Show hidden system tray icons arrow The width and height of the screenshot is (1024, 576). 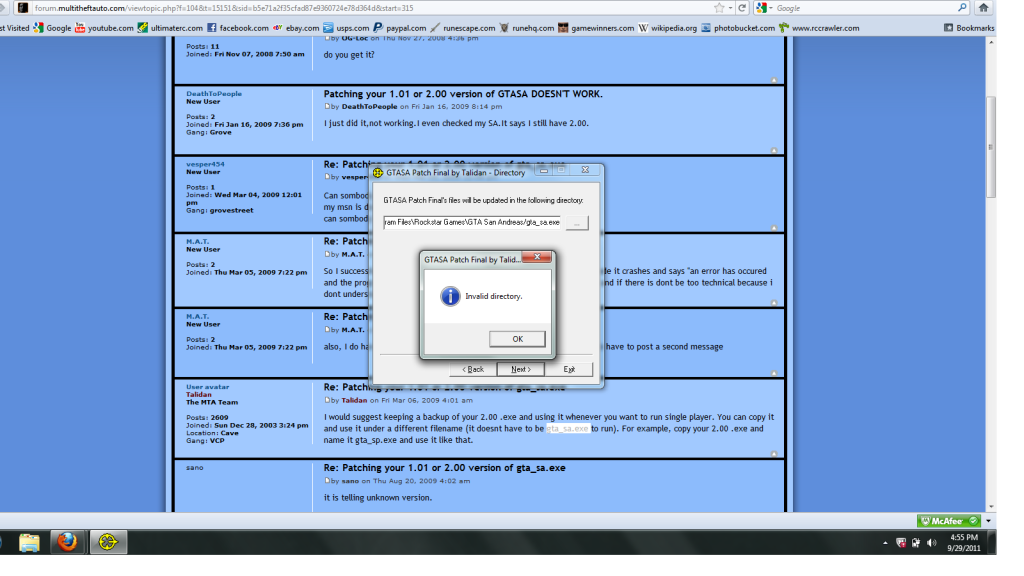pos(885,543)
